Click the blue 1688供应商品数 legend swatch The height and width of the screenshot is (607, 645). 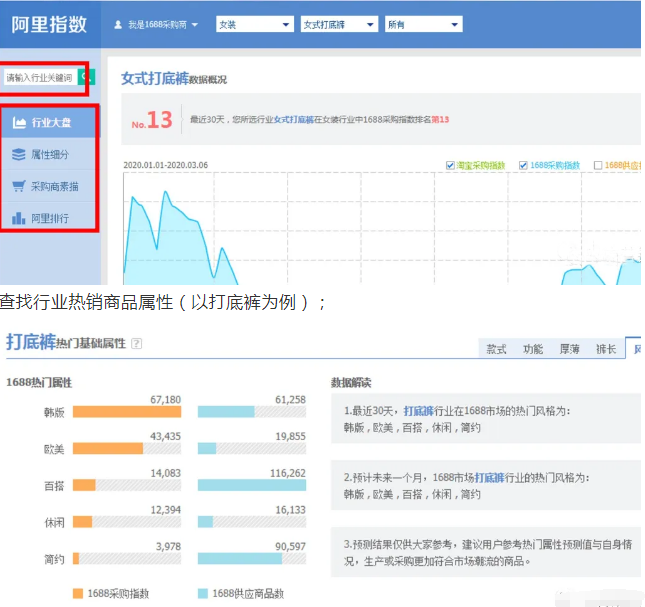click(202, 593)
